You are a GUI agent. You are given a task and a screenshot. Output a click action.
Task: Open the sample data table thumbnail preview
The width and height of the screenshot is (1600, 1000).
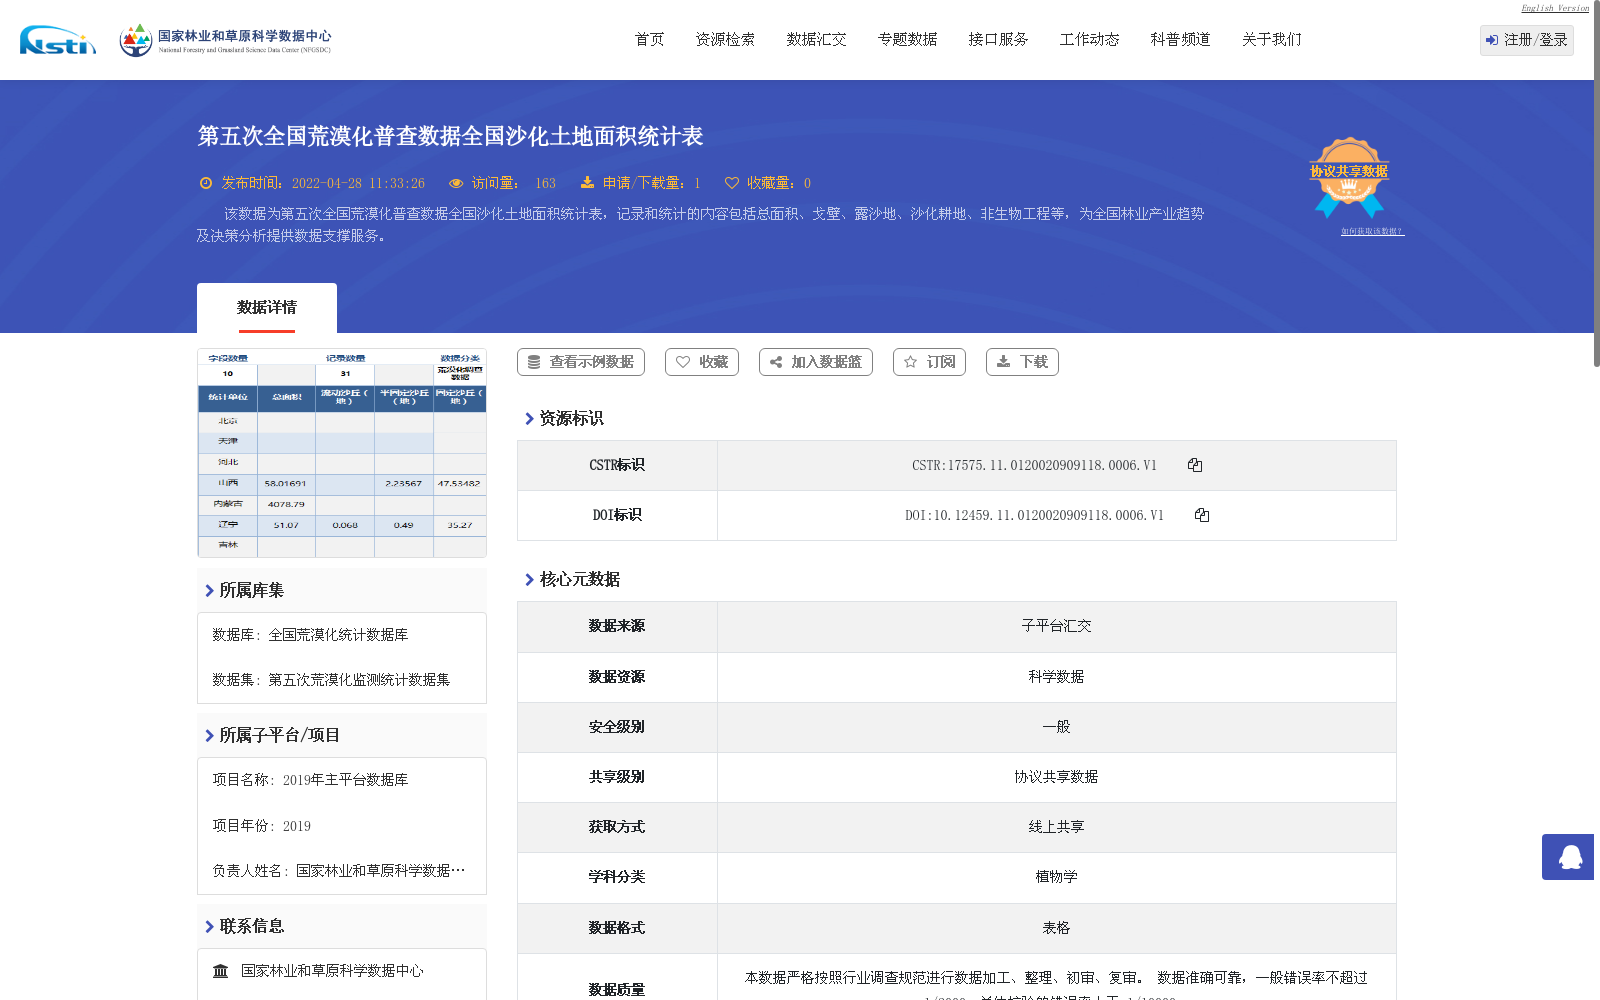[341, 452]
